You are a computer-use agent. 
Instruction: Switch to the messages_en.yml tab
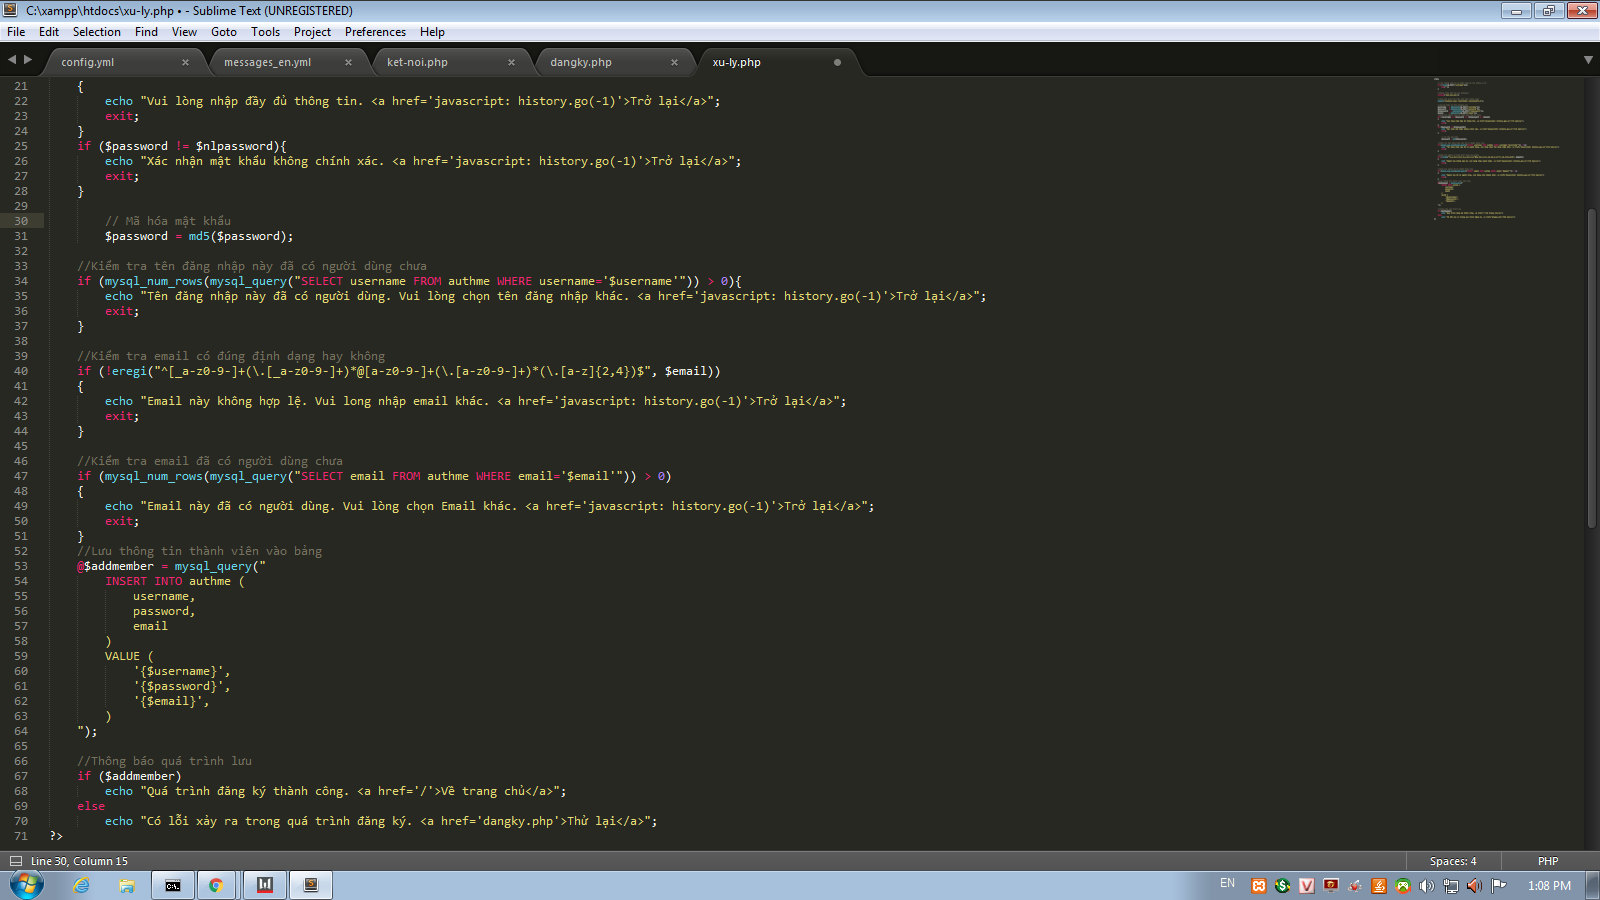[267, 62]
